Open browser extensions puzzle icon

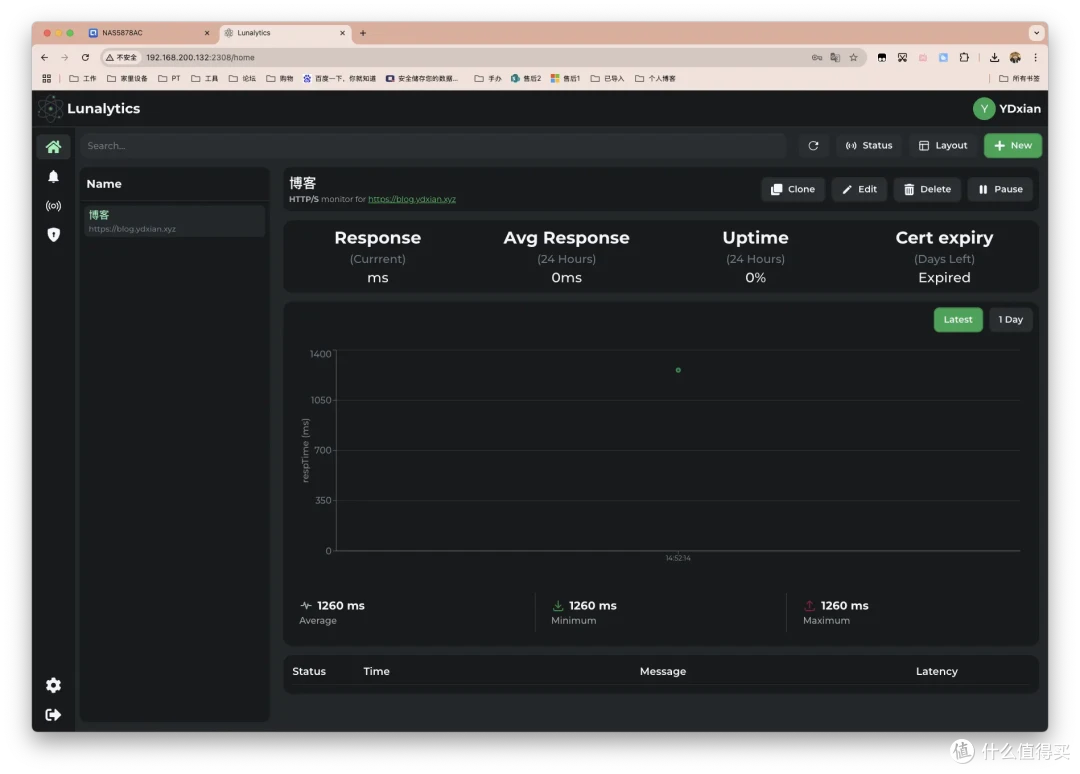964,58
